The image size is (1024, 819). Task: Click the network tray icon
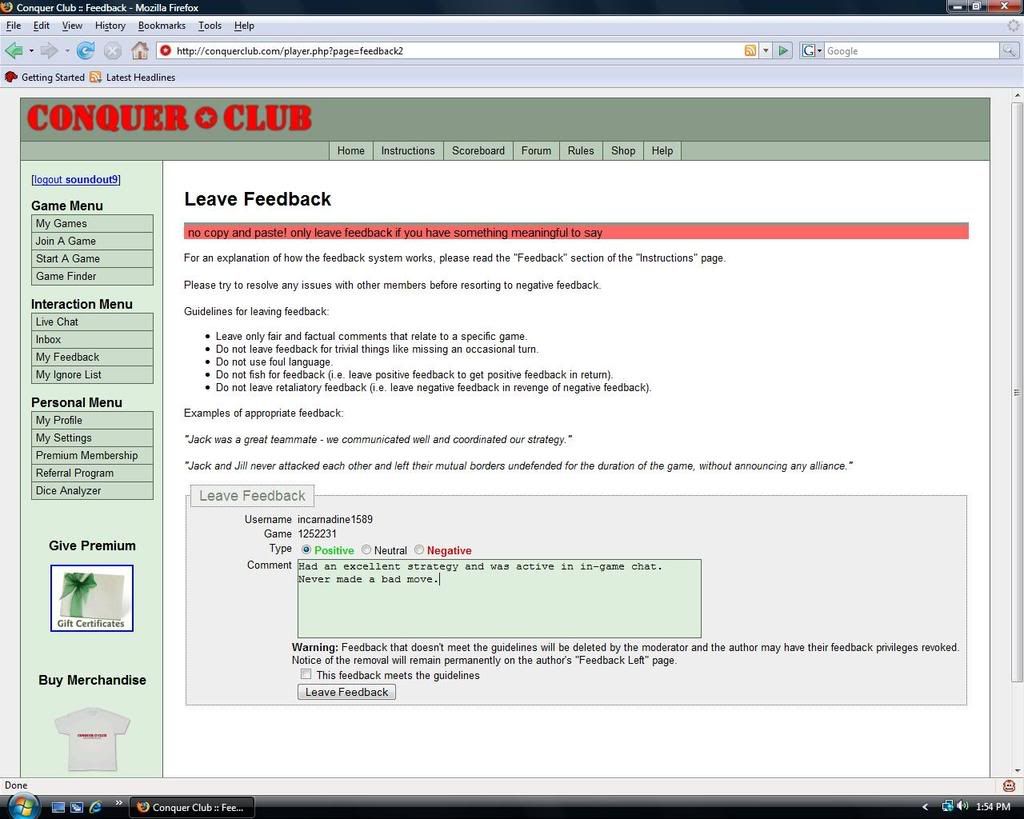(x=948, y=807)
